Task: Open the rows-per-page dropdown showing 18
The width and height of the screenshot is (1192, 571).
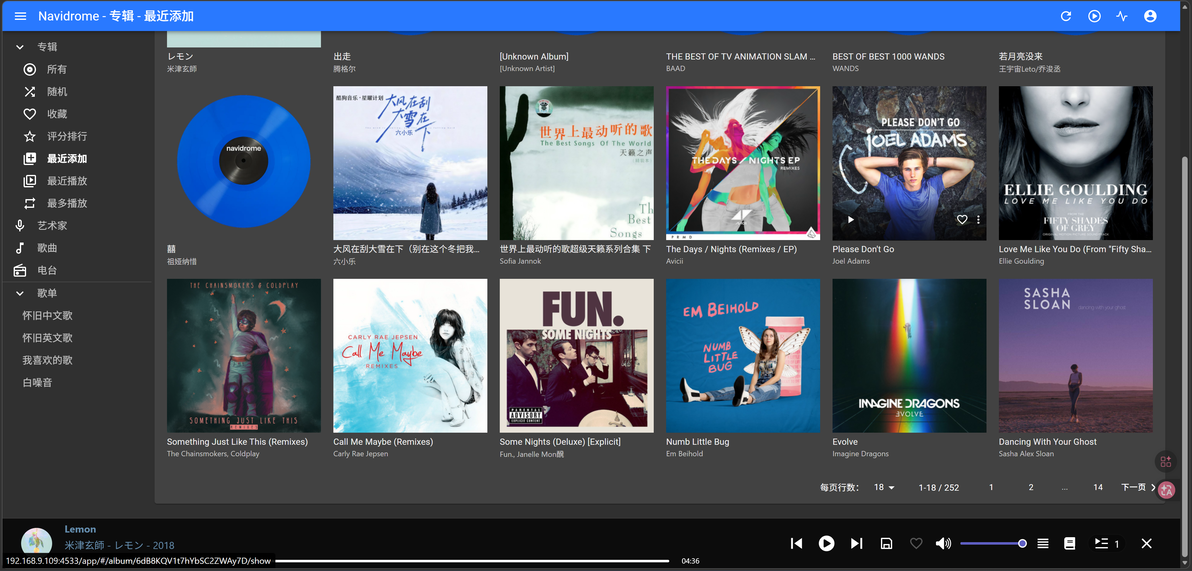Action: 884,487
